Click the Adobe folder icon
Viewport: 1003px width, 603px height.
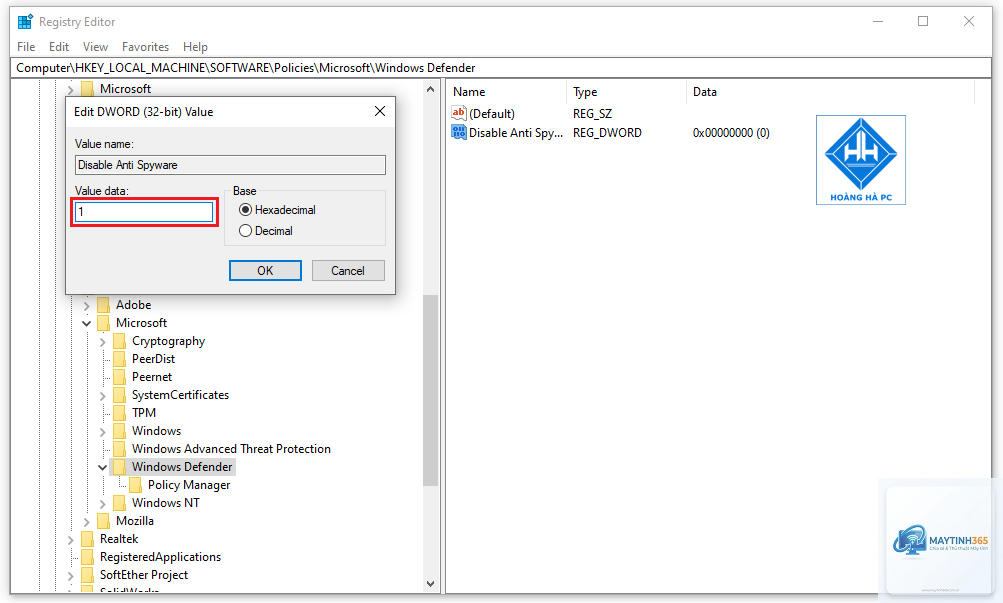[103, 305]
